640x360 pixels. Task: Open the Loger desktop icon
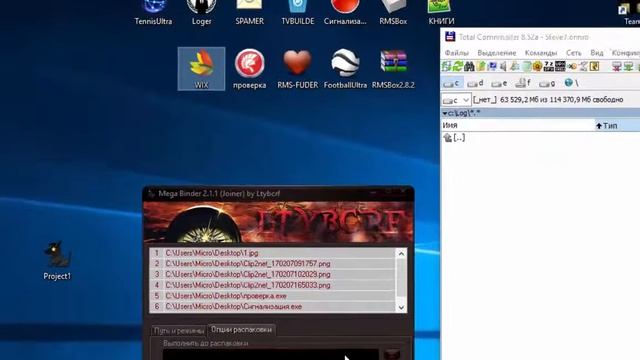(201, 12)
